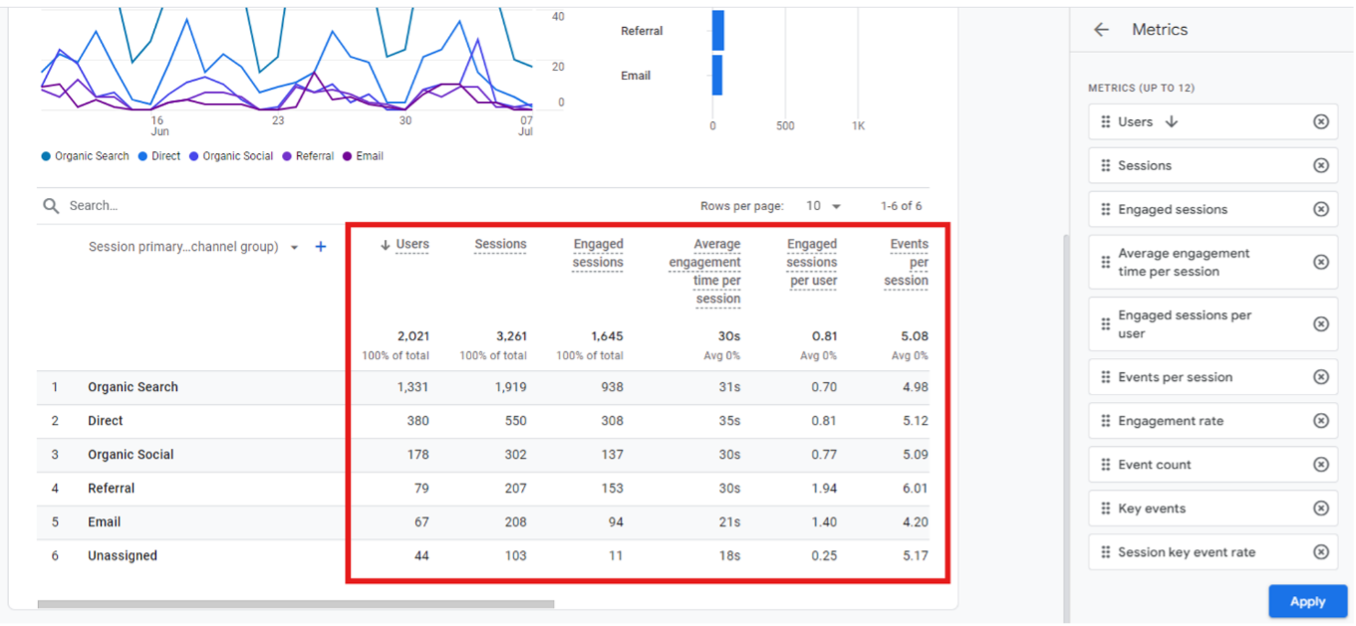Select the Direct row label
Screen dimensions: 1356x626
pos(105,422)
